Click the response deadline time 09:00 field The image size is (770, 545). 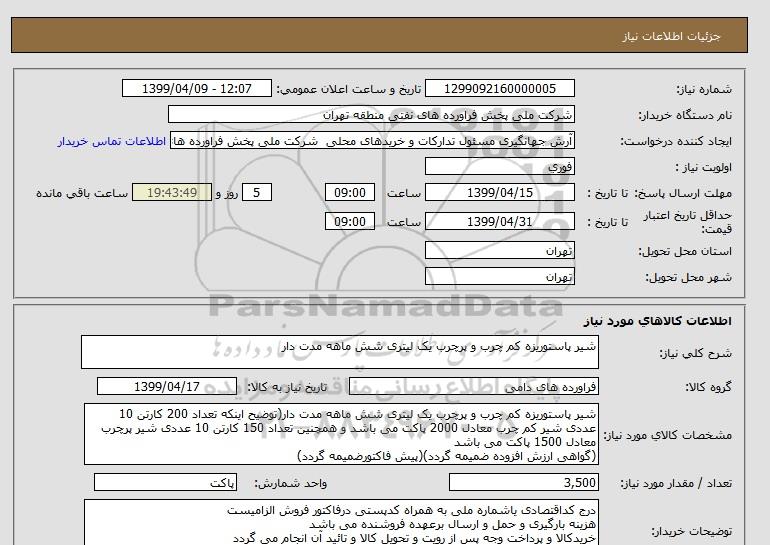coord(350,192)
